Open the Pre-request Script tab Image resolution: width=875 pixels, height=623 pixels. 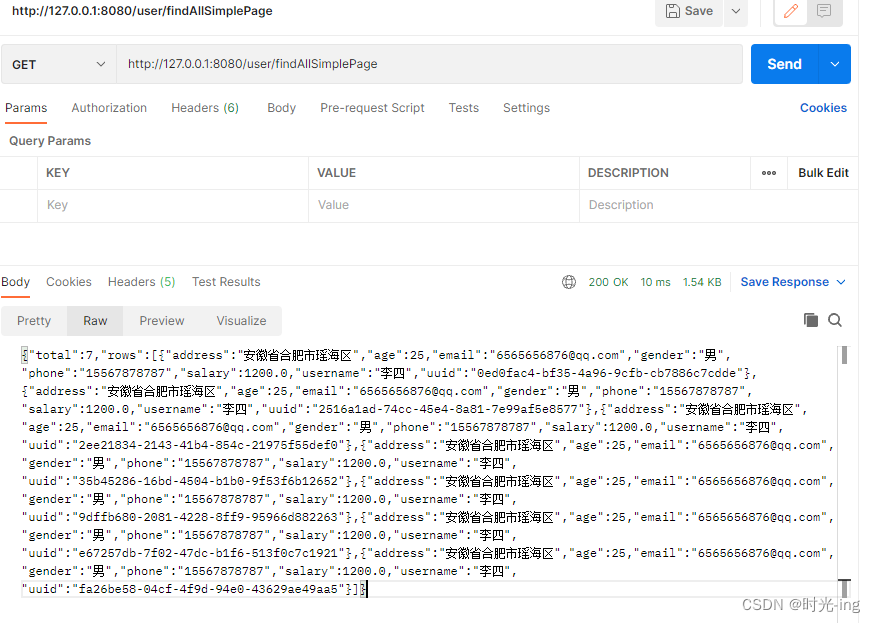372,108
